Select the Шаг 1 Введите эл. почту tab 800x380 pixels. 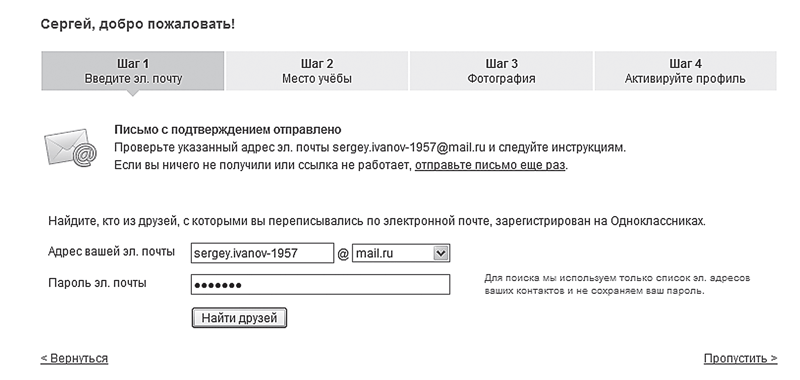tap(133, 71)
